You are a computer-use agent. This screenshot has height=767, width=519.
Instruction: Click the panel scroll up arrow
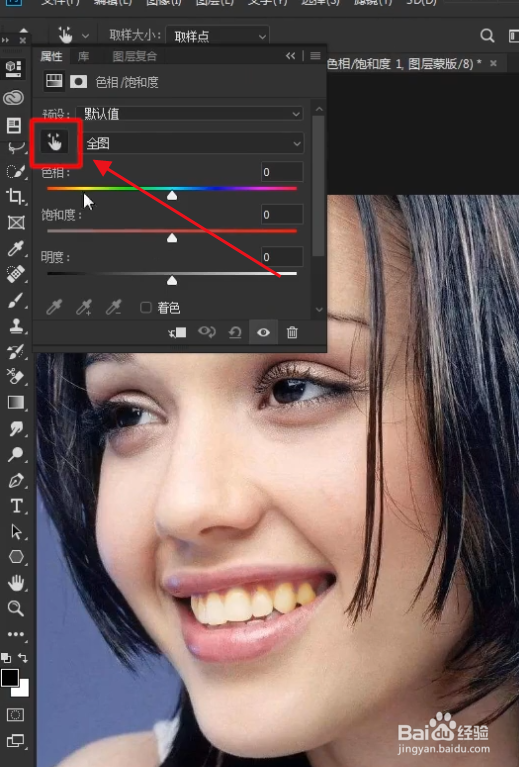(319, 109)
